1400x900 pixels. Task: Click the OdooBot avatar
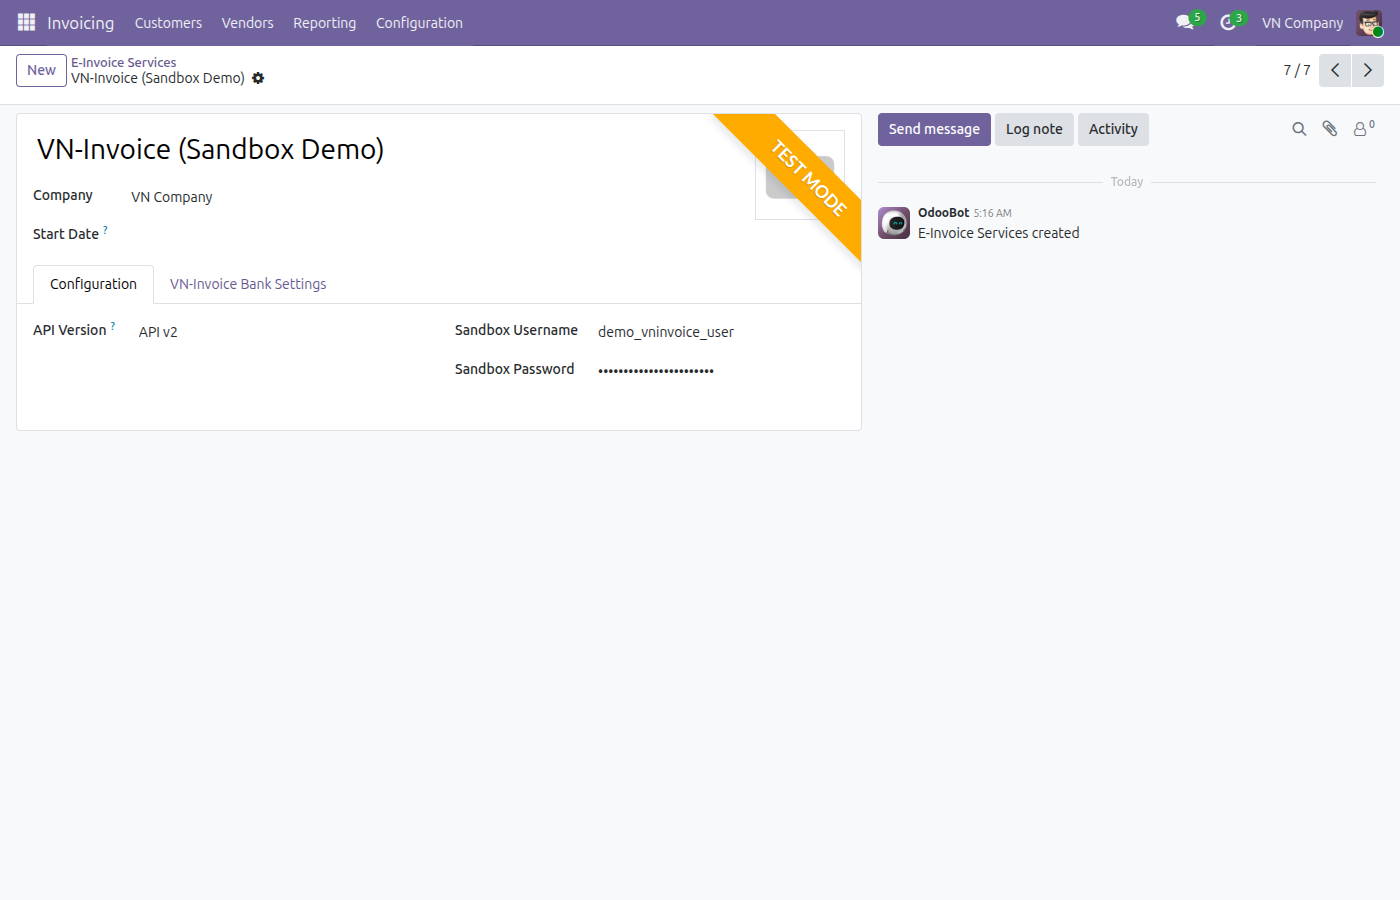(x=894, y=223)
